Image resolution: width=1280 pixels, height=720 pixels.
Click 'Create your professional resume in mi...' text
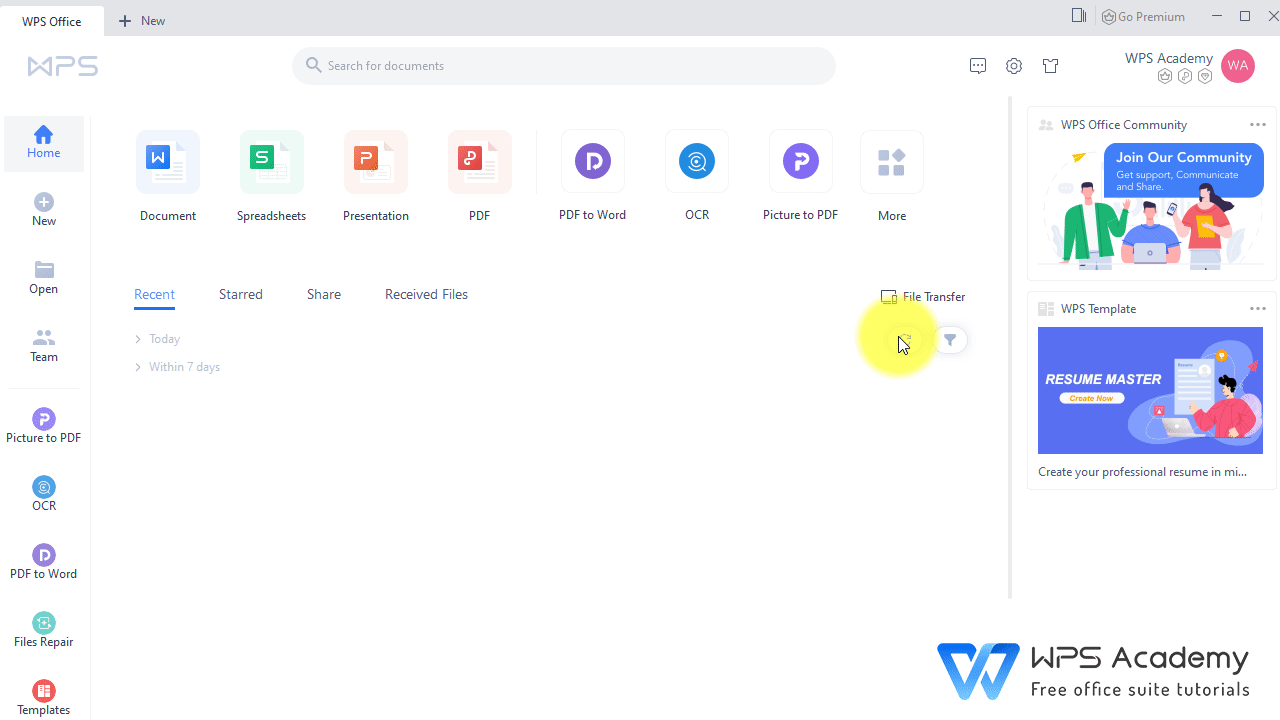click(1142, 472)
